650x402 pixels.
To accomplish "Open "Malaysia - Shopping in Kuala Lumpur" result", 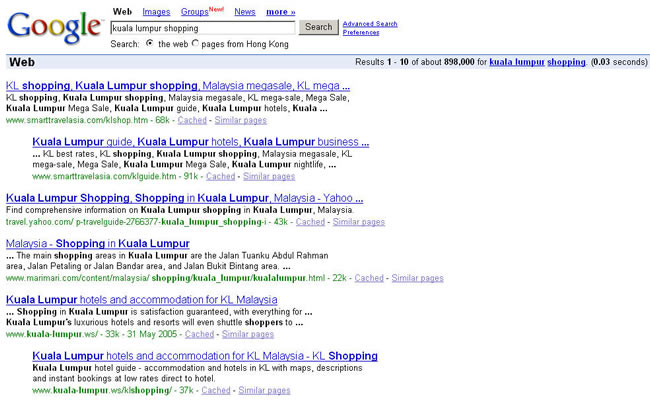I will point(97,244).
